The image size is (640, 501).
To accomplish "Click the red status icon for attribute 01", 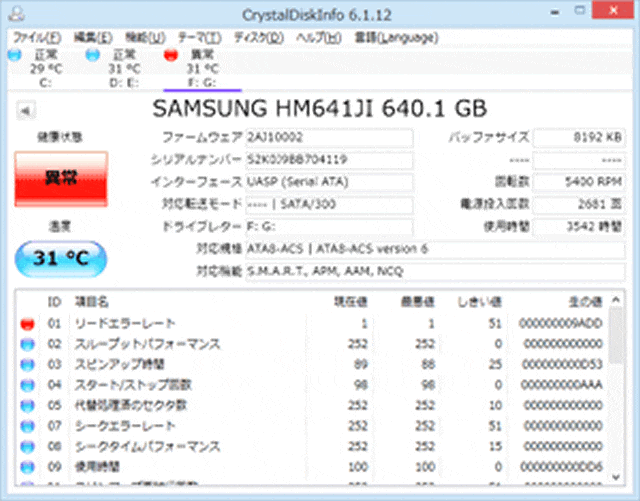I will [27, 324].
